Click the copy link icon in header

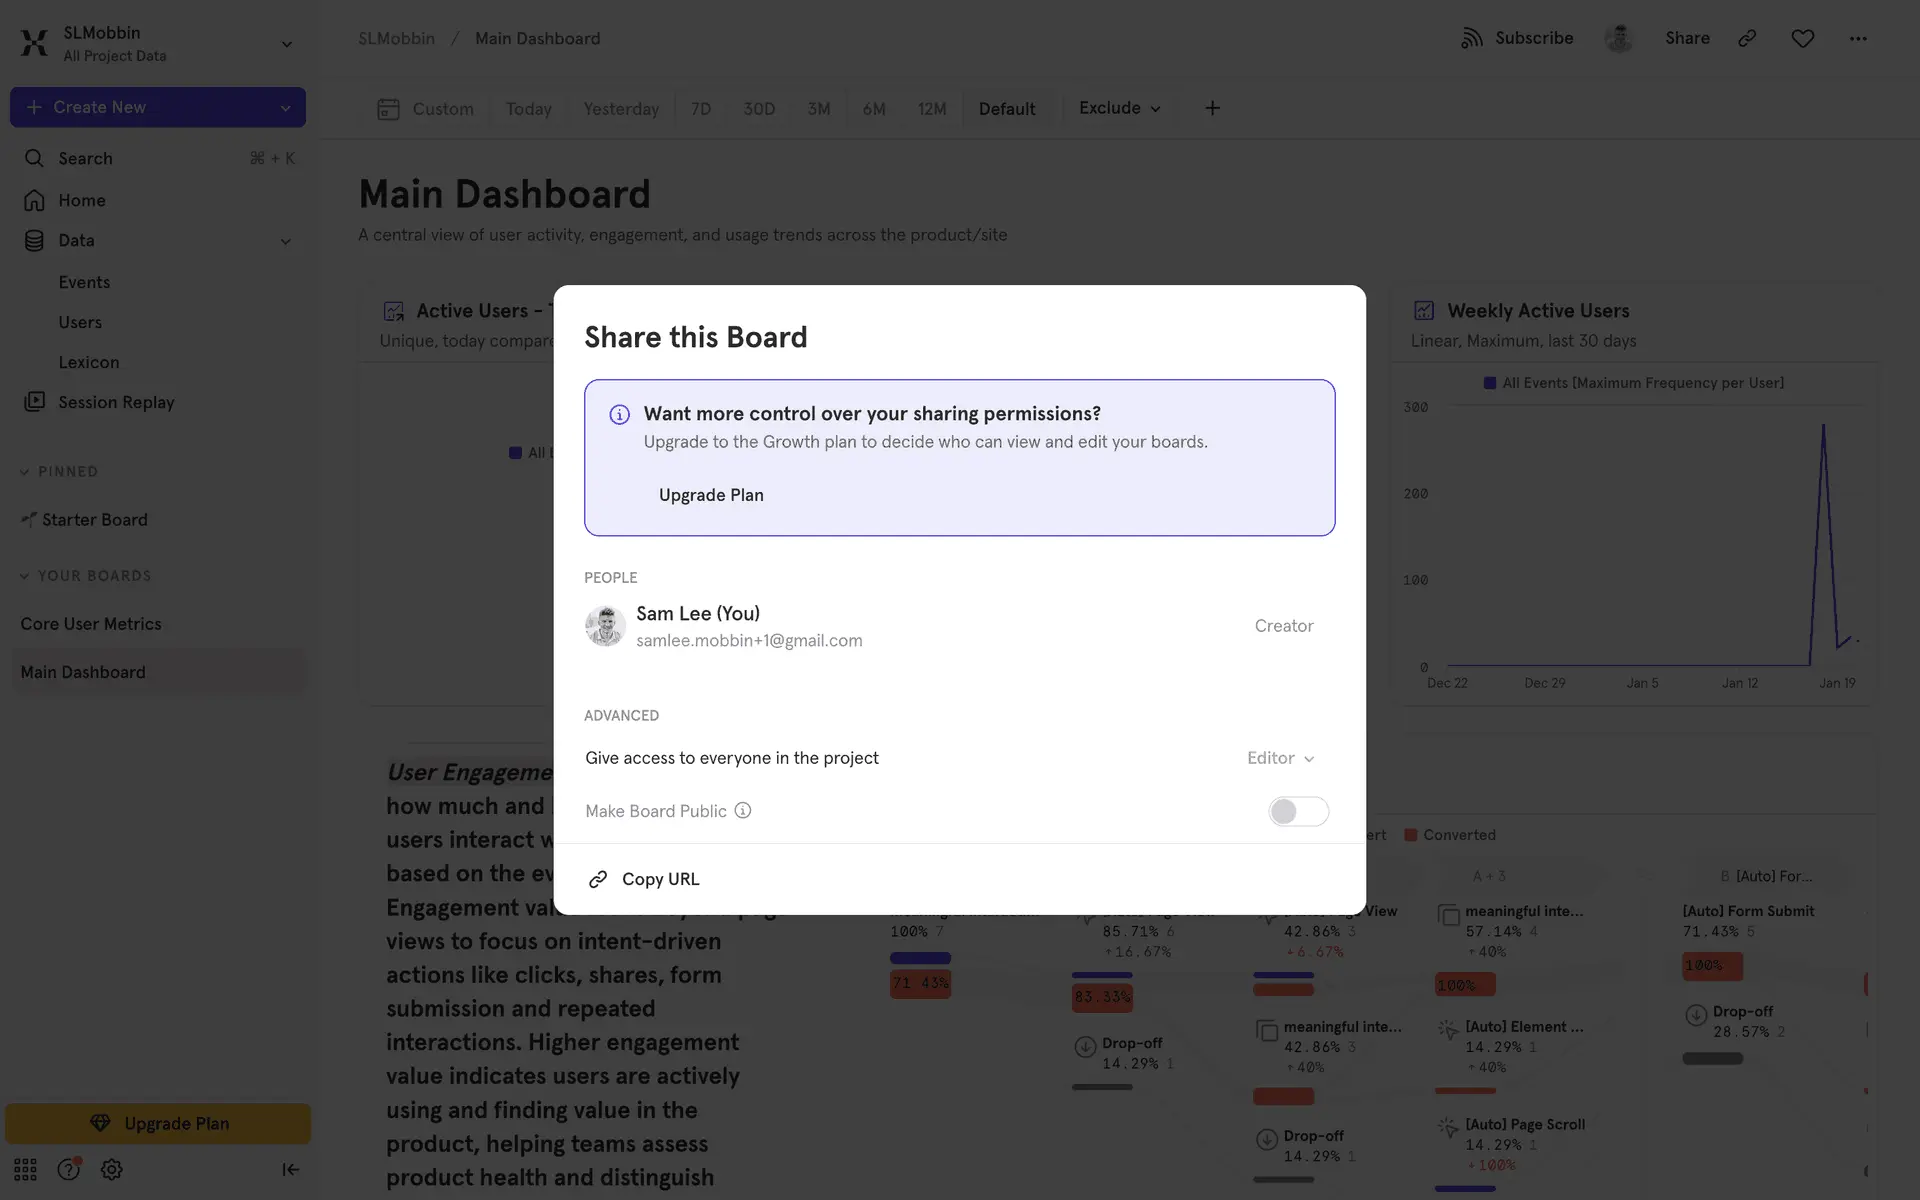(x=1747, y=38)
